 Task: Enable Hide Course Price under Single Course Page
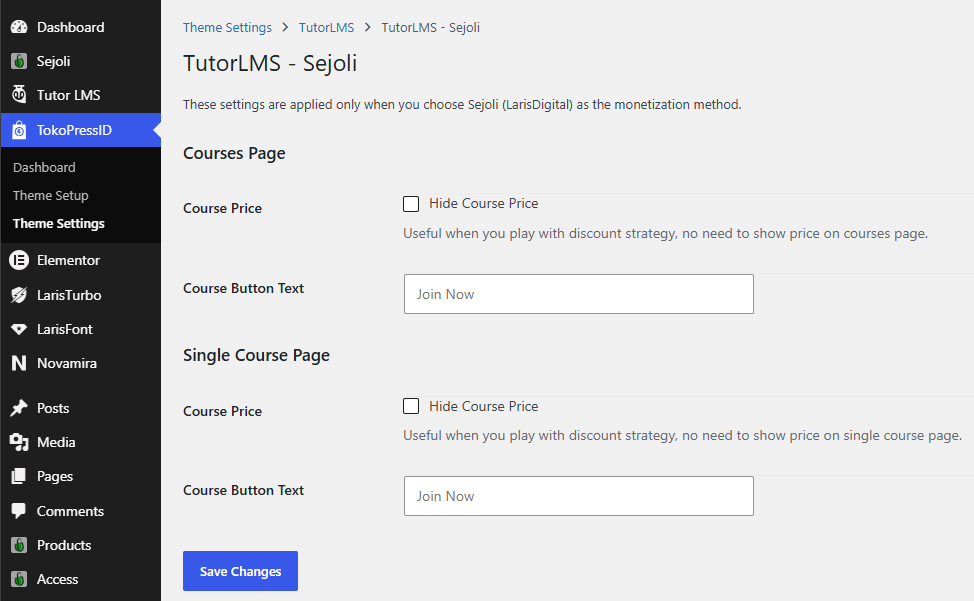[x=411, y=406]
